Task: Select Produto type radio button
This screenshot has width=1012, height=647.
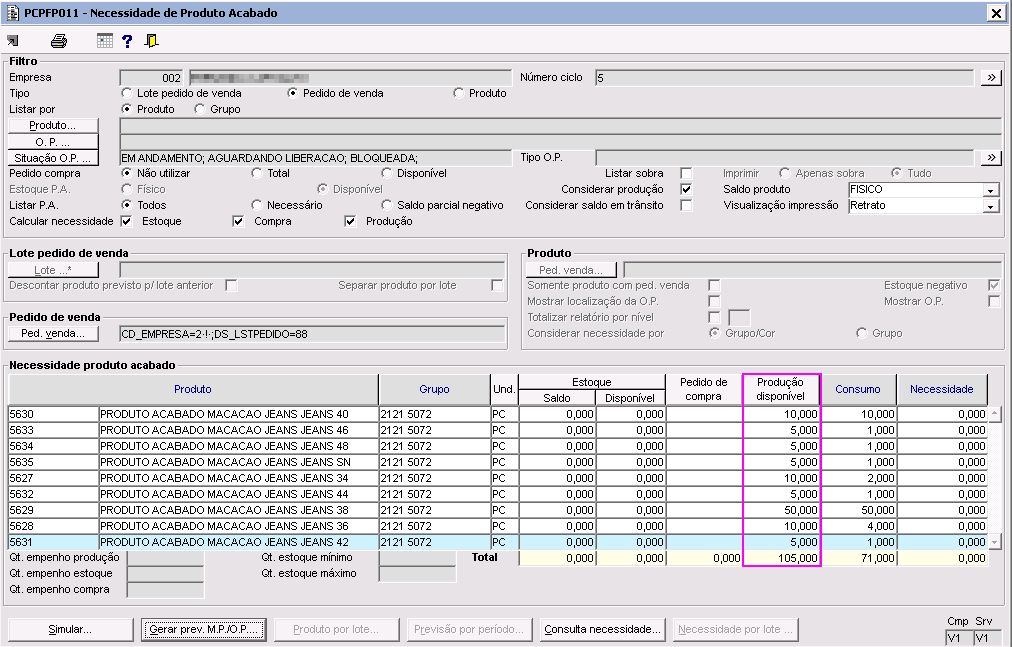Action: [458, 93]
